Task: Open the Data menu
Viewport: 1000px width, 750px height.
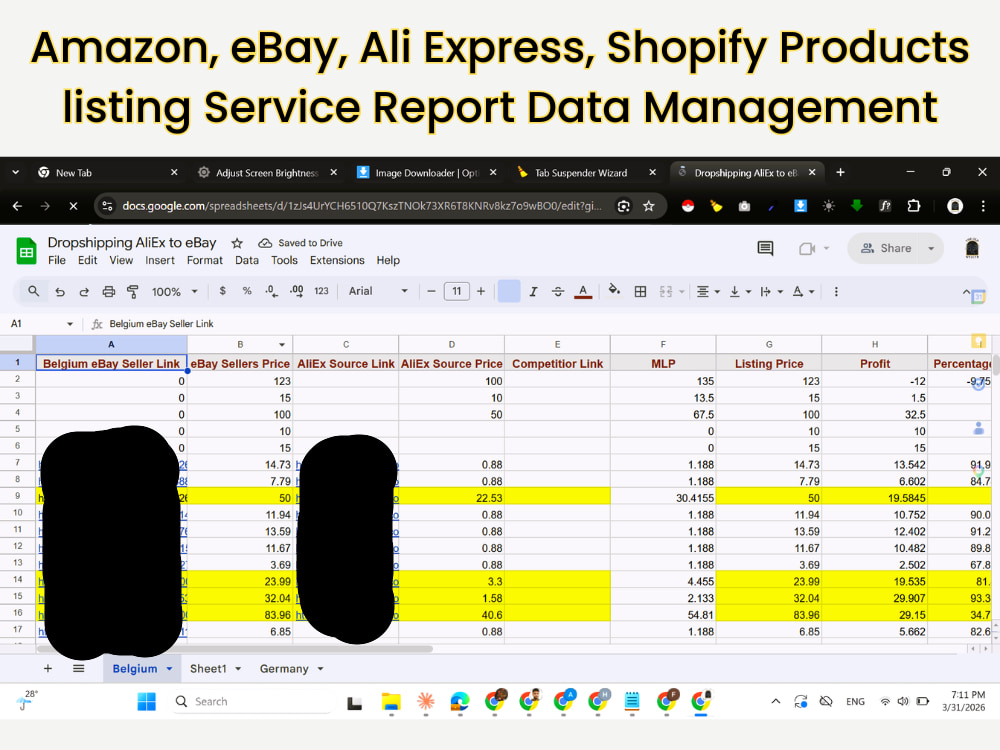Action: pos(247,260)
